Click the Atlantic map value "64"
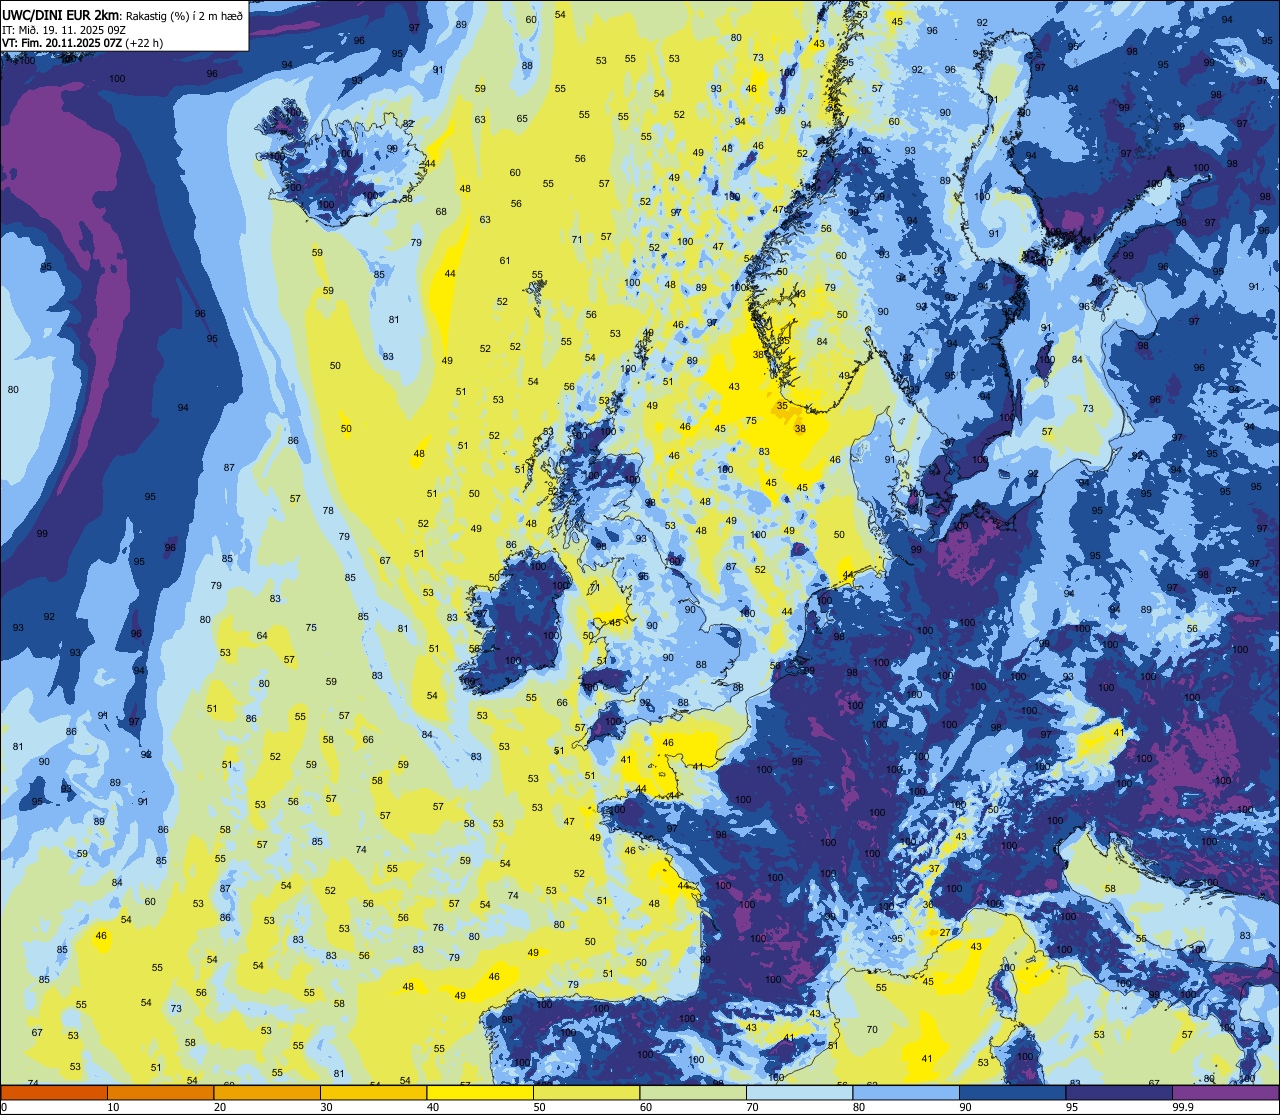The width and height of the screenshot is (1280, 1115). (262, 636)
